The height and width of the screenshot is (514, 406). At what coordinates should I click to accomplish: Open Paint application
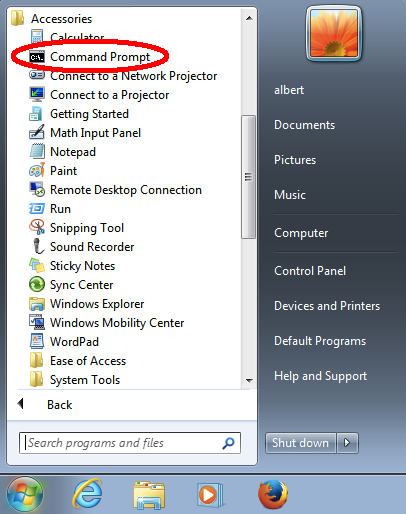[x=53, y=171]
